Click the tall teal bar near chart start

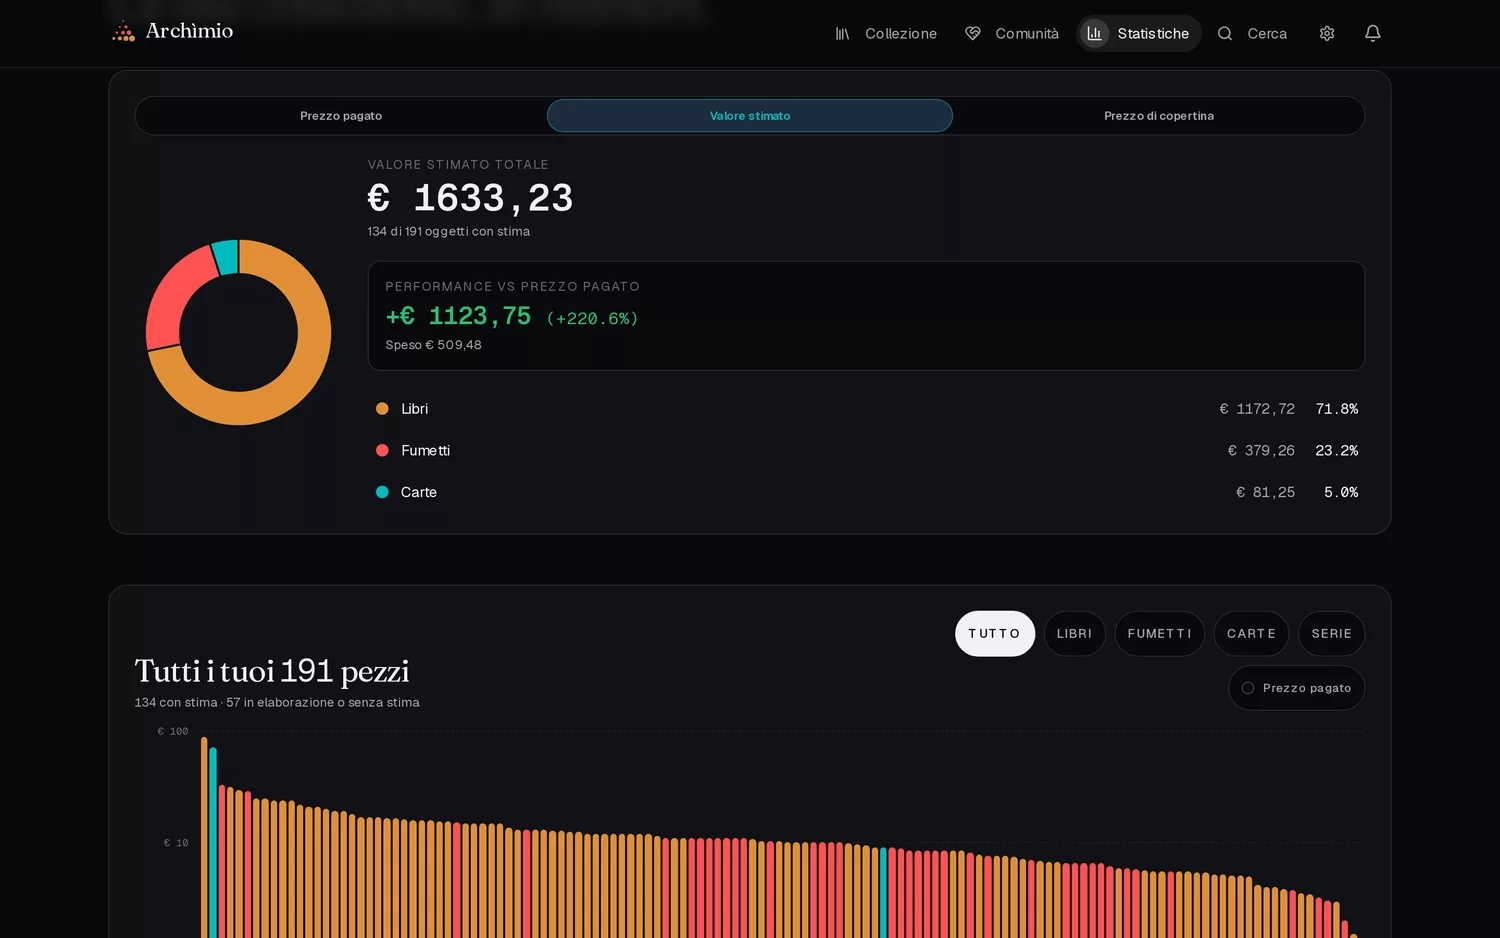click(x=213, y=843)
